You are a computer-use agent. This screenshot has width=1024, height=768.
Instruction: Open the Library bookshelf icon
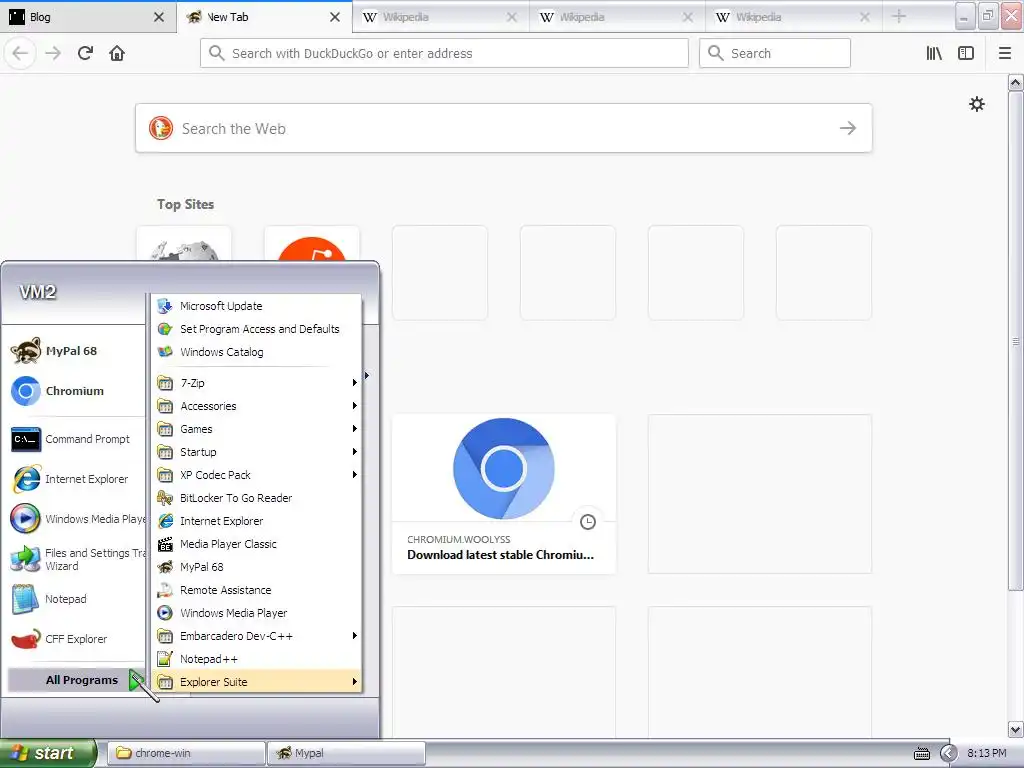(x=934, y=53)
